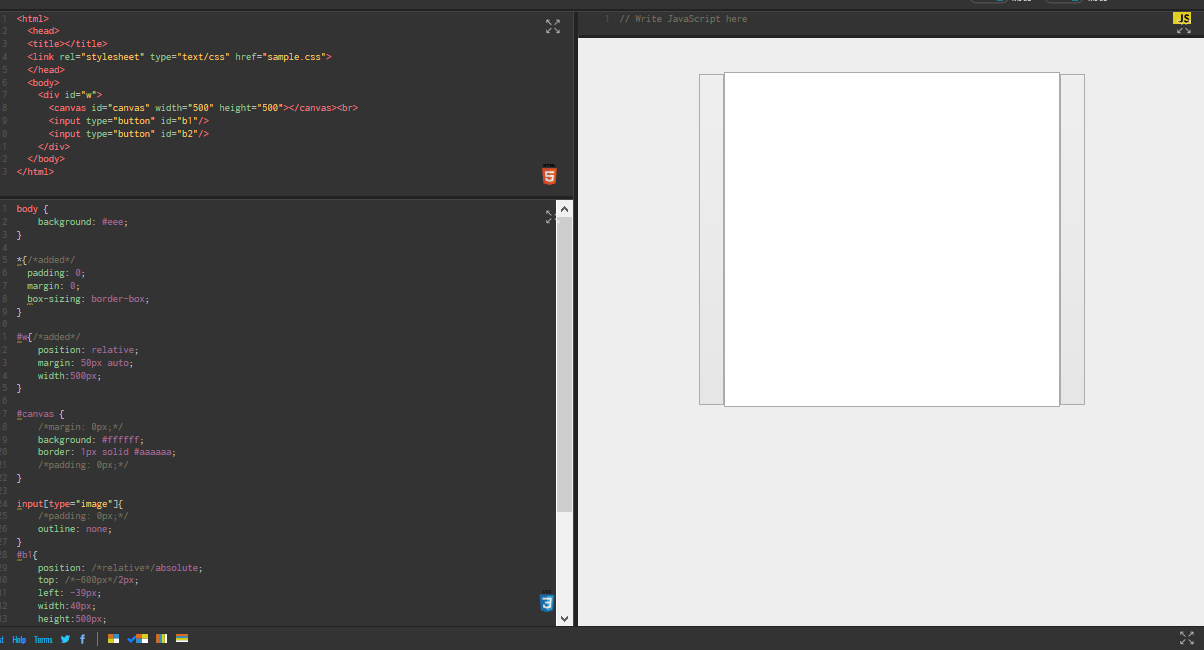Switch to horizontal rows layout
The image size is (1204, 650).
(182, 639)
